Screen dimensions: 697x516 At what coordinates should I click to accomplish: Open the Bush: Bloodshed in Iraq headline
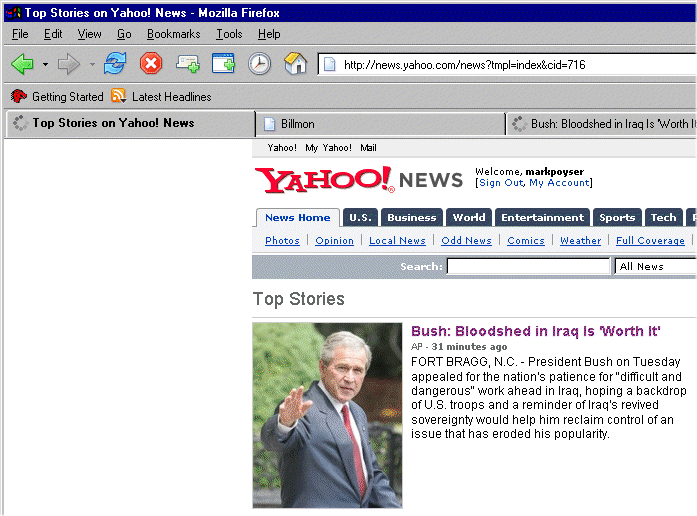(536, 332)
